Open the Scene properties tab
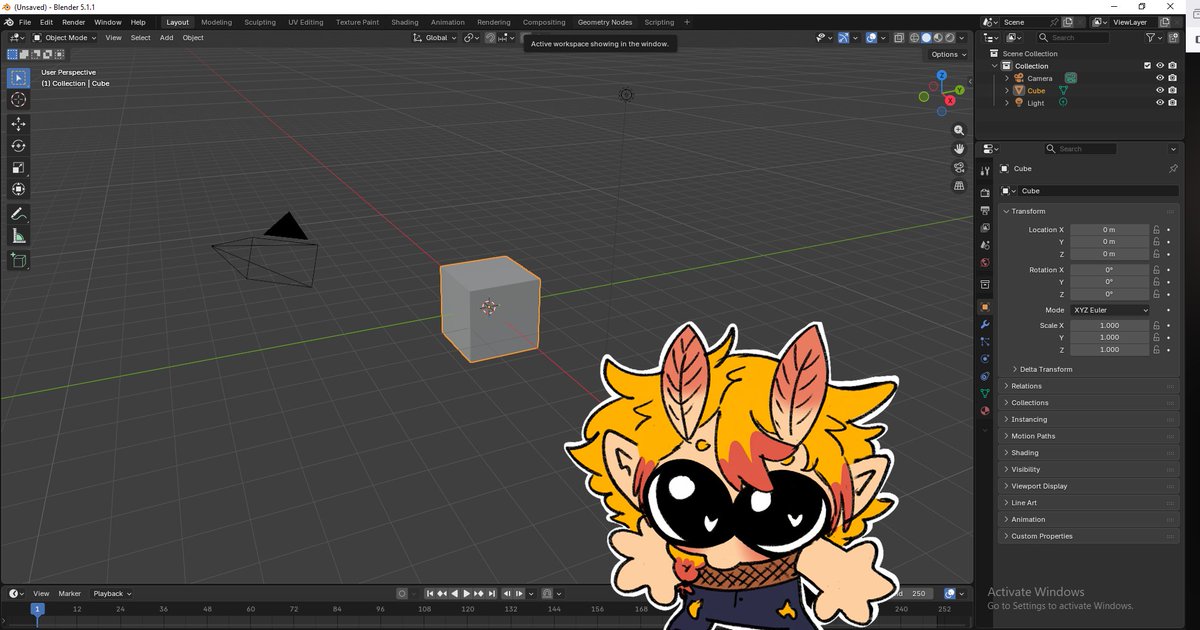 point(985,245)
